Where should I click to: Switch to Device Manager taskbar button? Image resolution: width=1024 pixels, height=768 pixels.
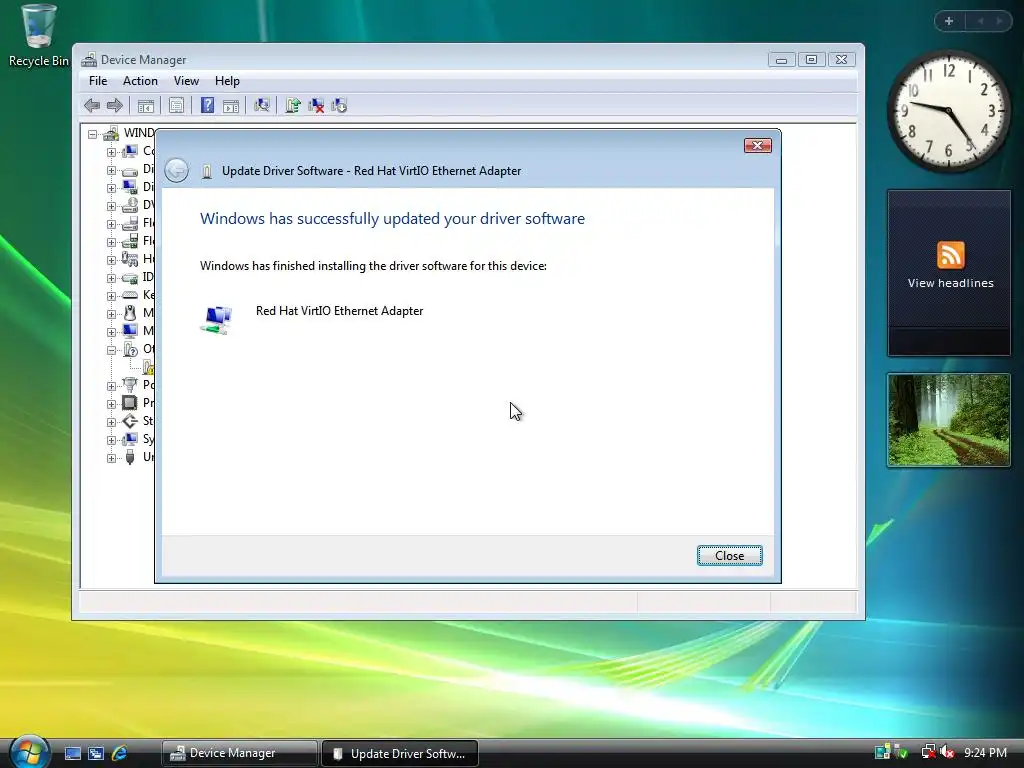pyautogui.click(x=239, y=753)
